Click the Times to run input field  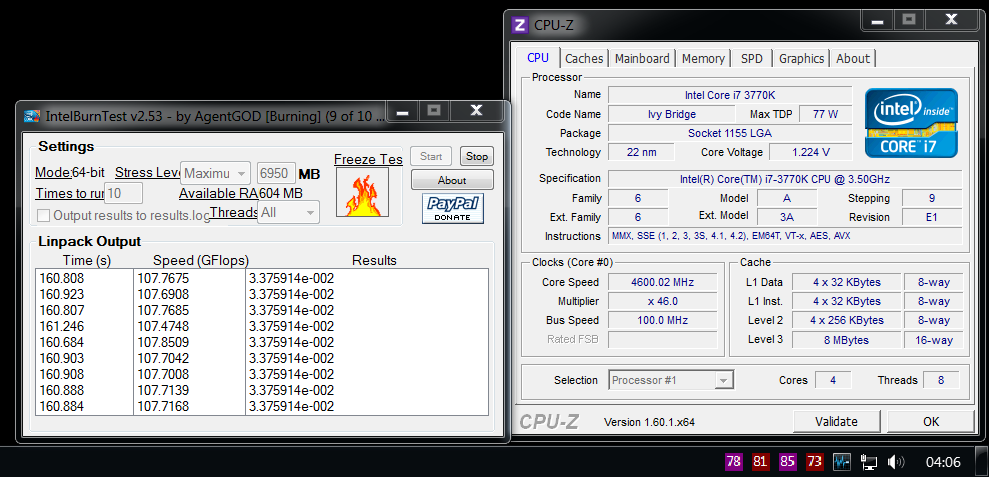pyautogui.click(x=123, y=193)
